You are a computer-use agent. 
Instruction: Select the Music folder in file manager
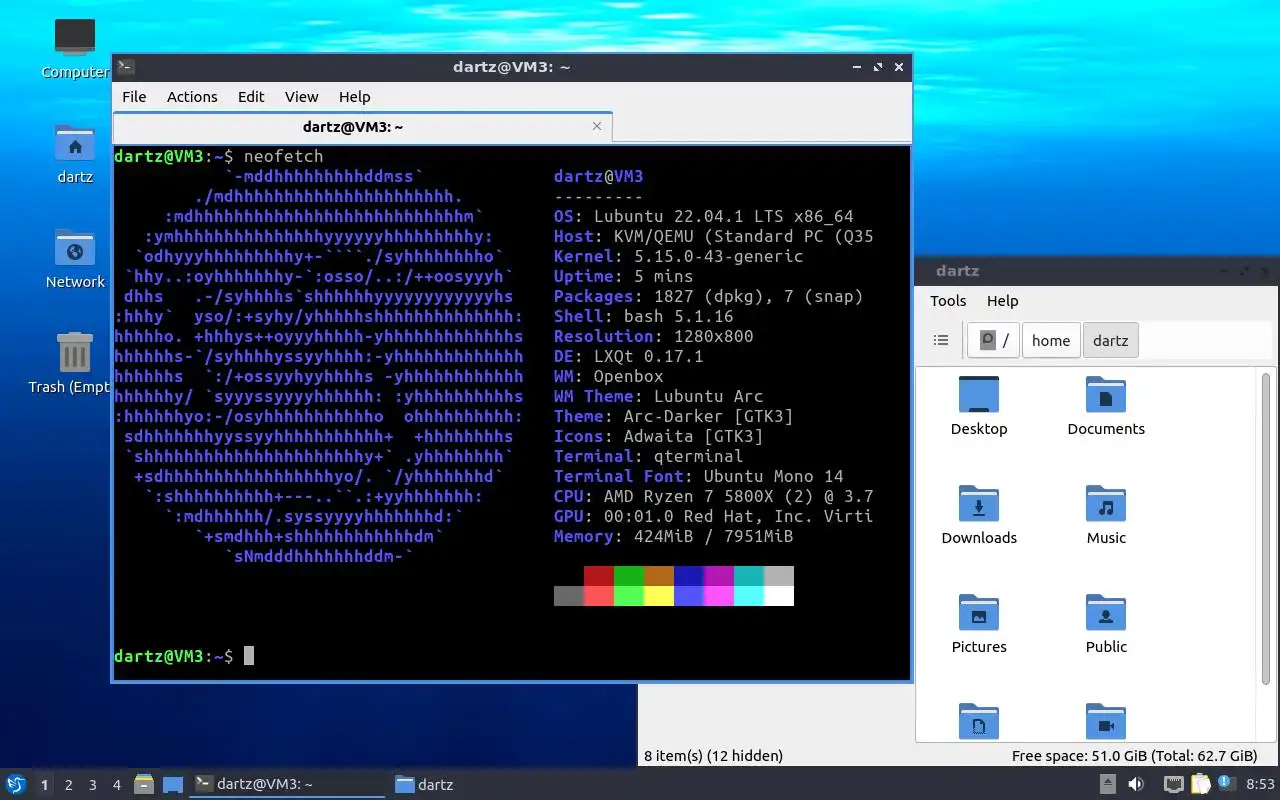point(1106,516)
